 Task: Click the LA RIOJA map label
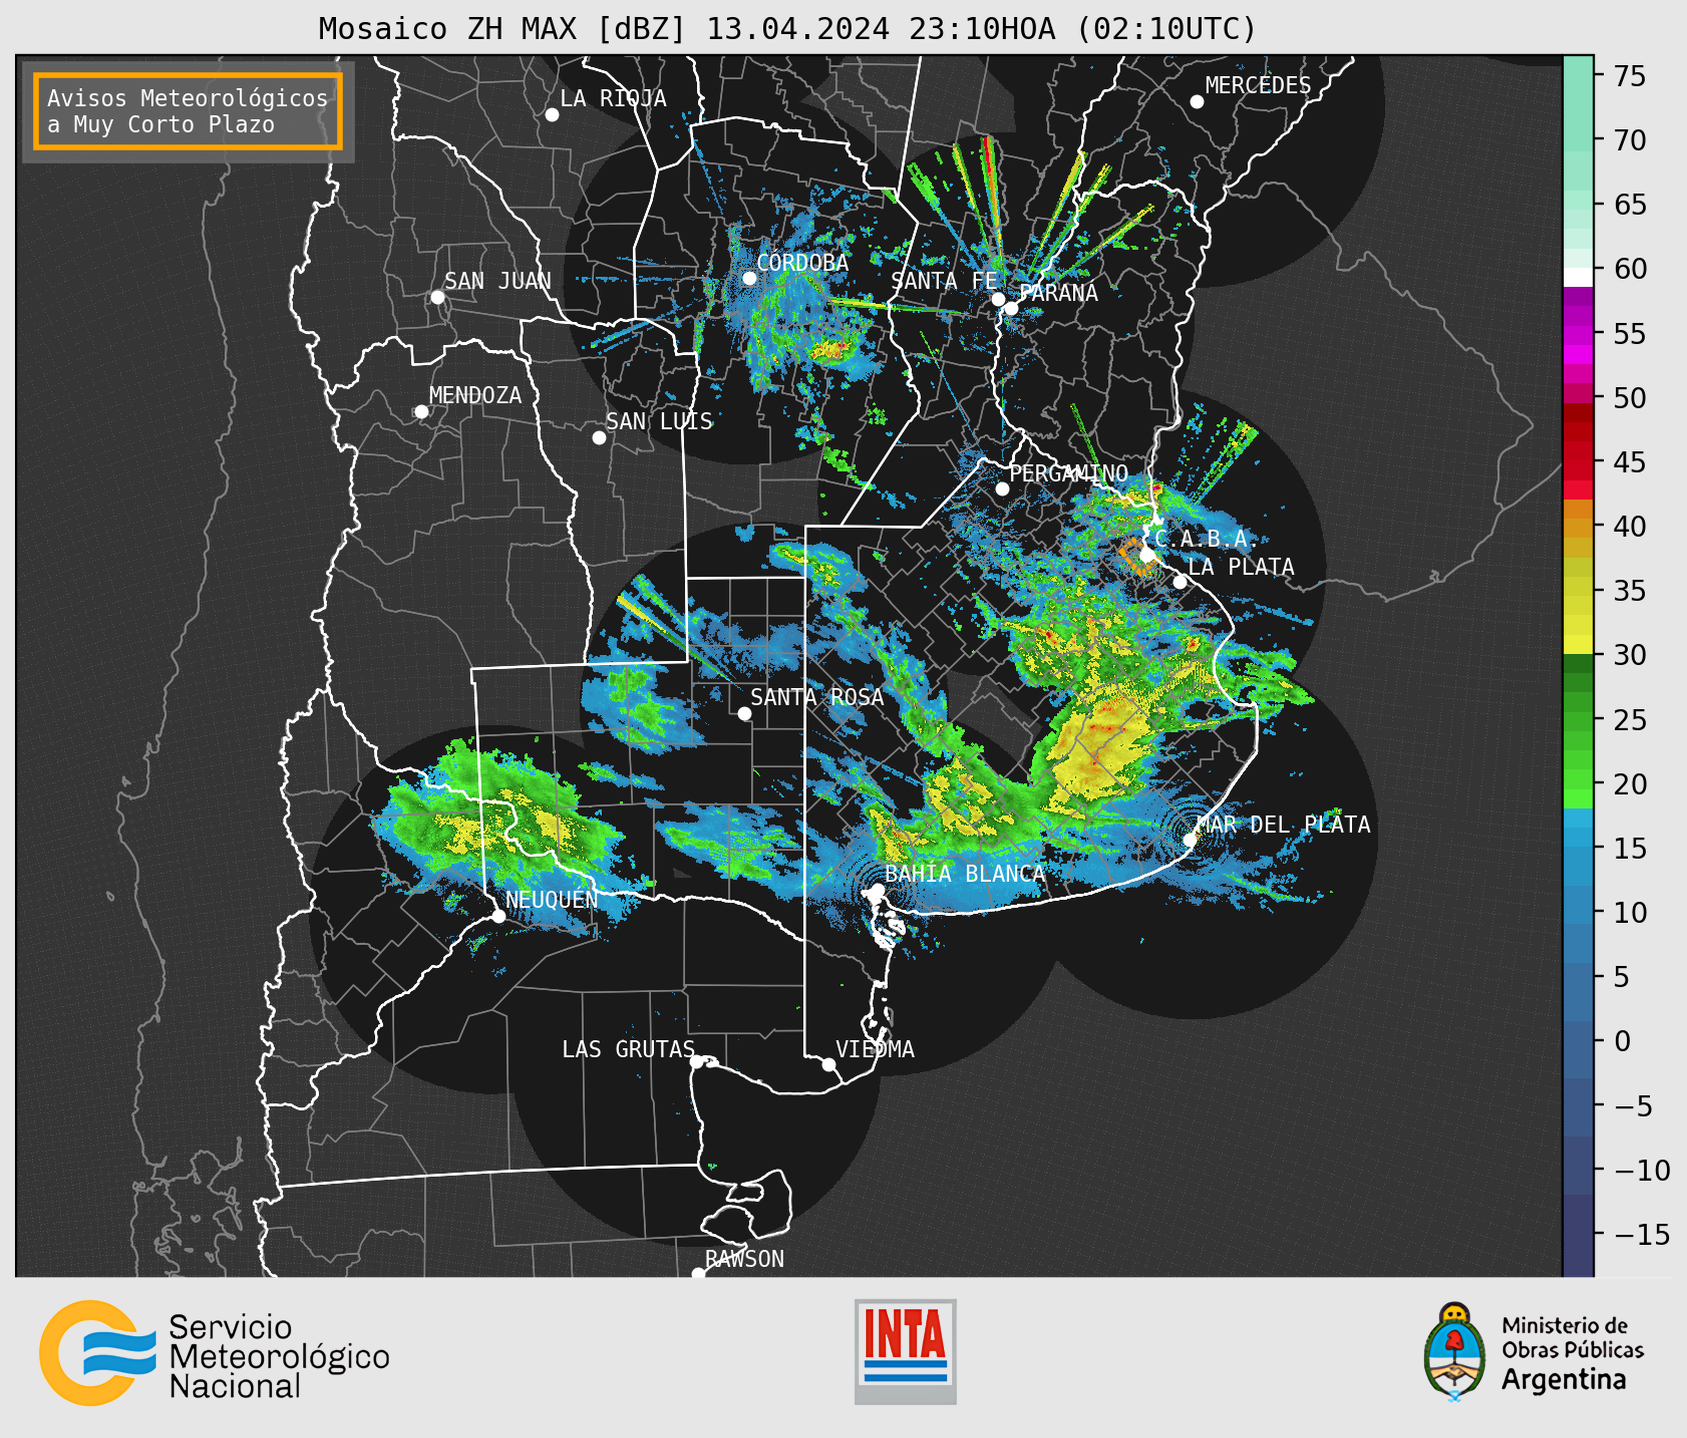tap(613, 98)
